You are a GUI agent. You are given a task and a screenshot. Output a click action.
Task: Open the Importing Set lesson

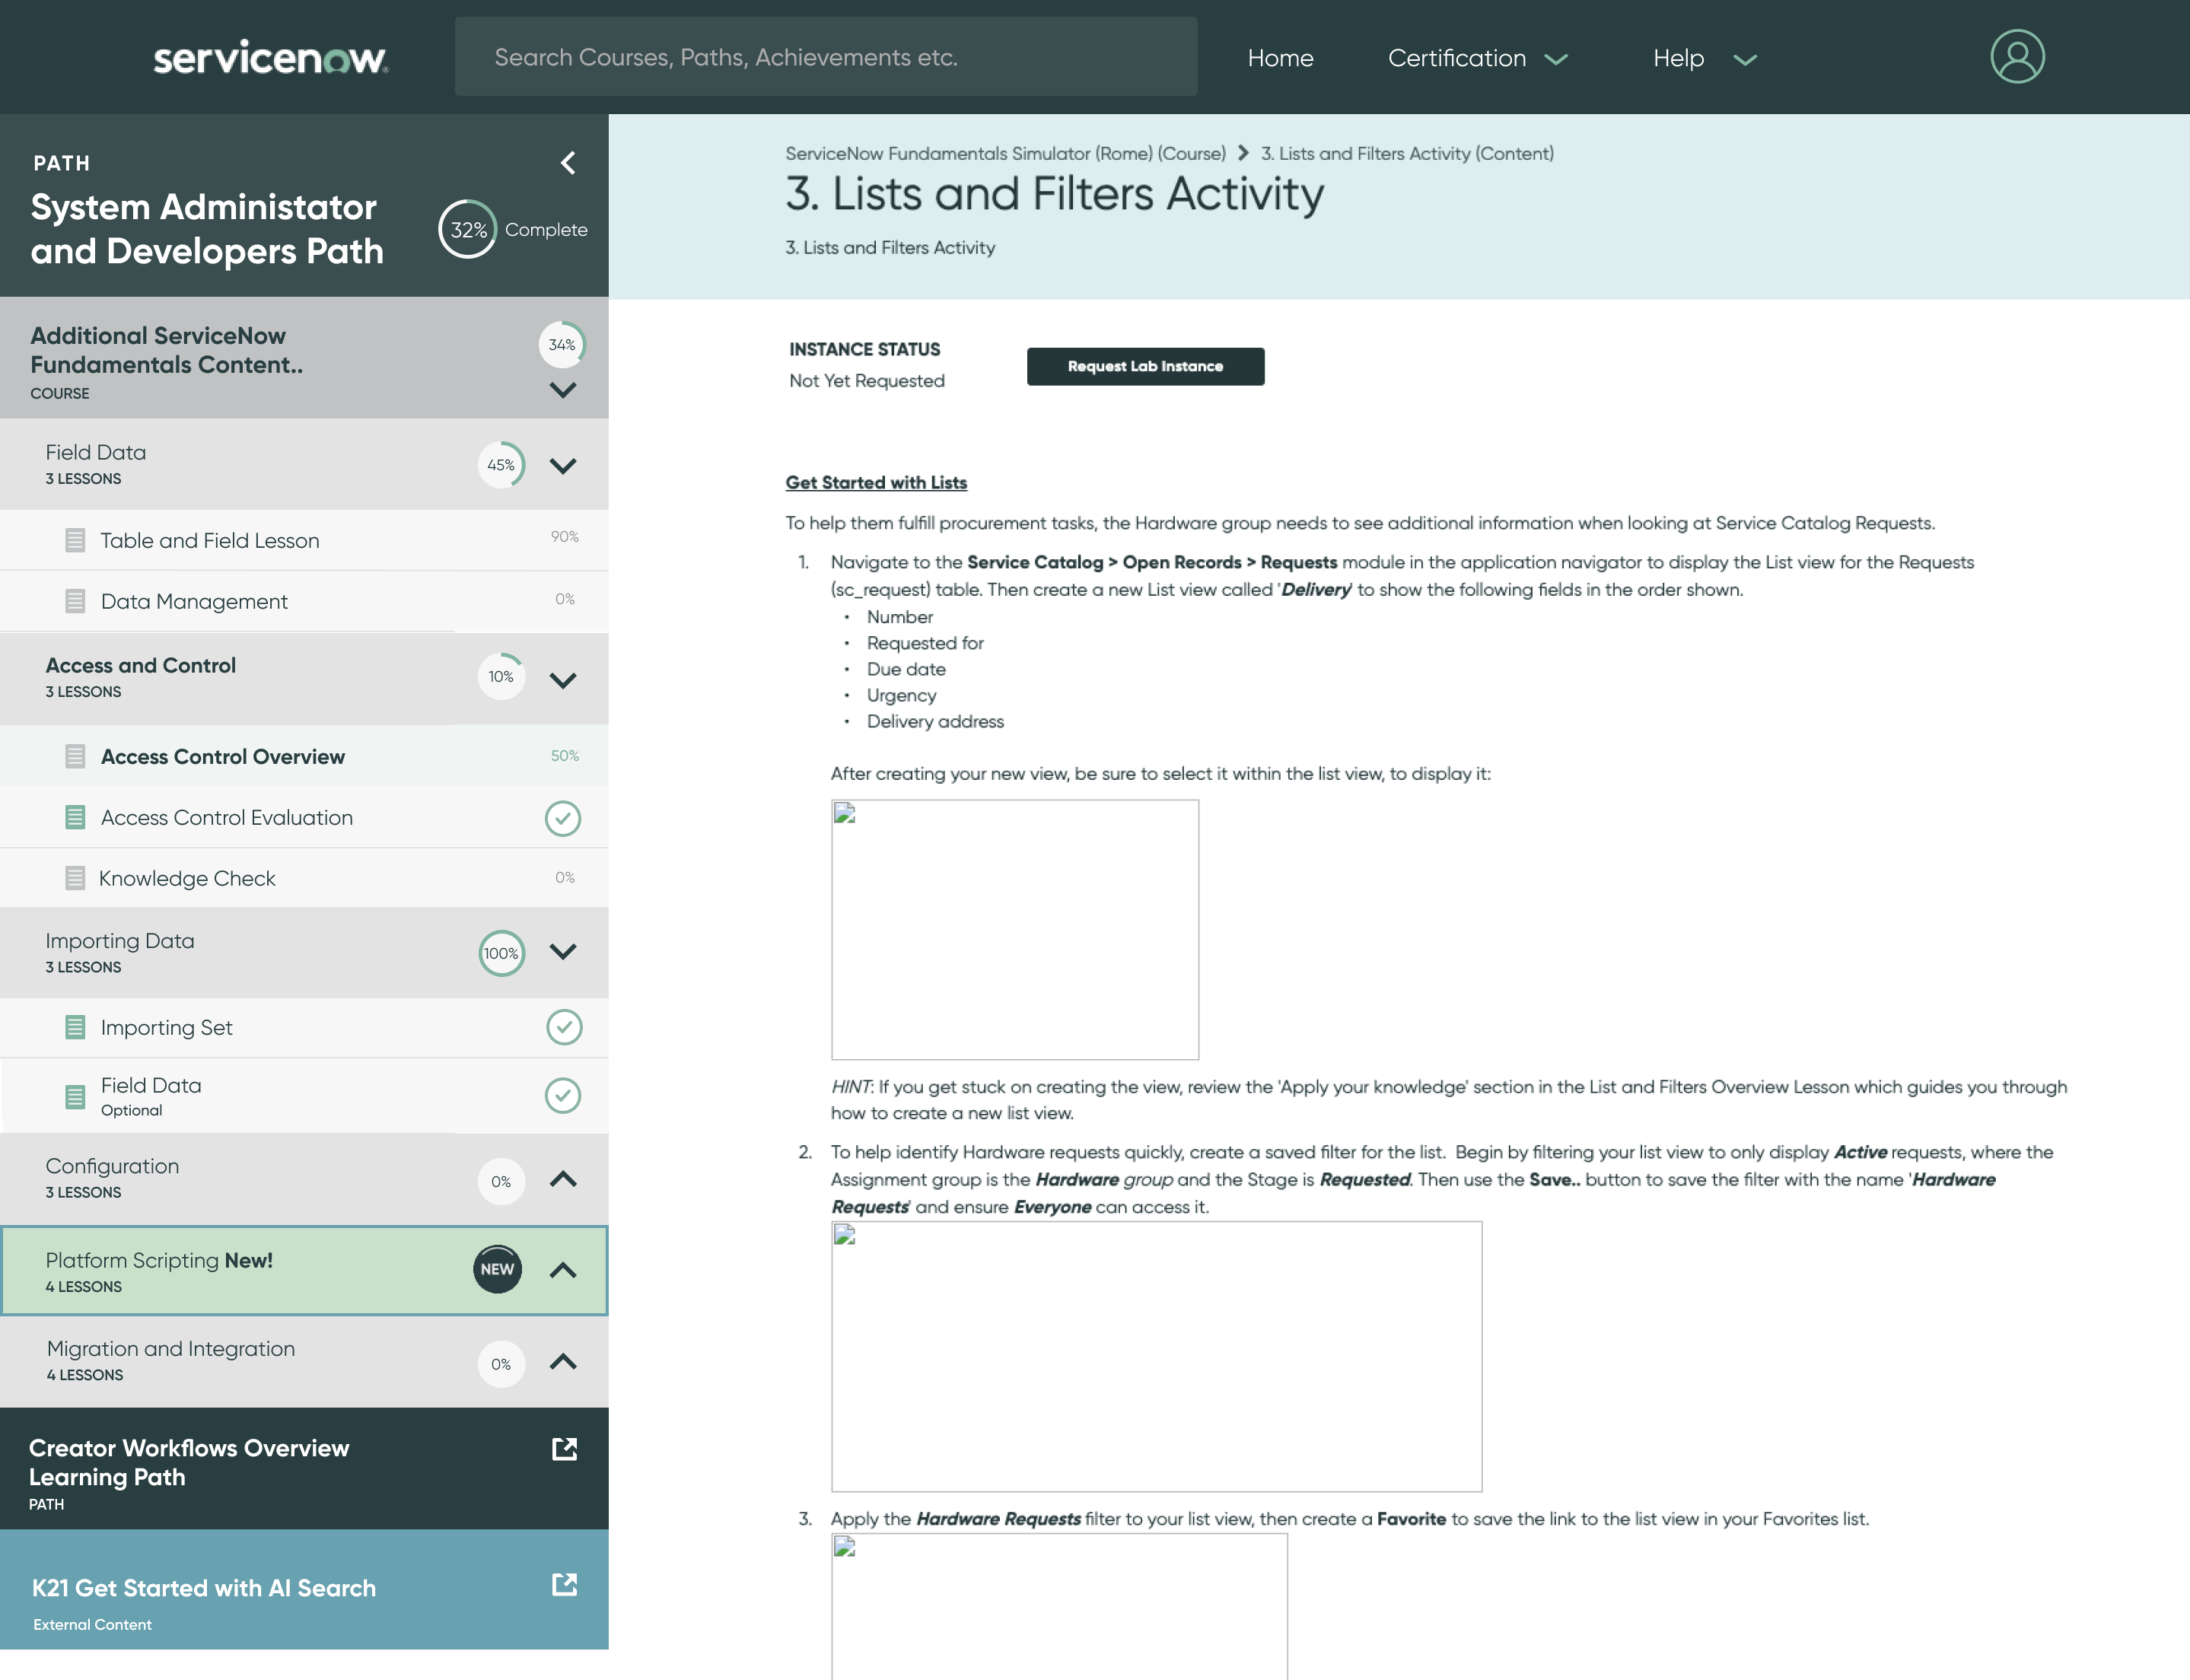[x=304, y=1027]
